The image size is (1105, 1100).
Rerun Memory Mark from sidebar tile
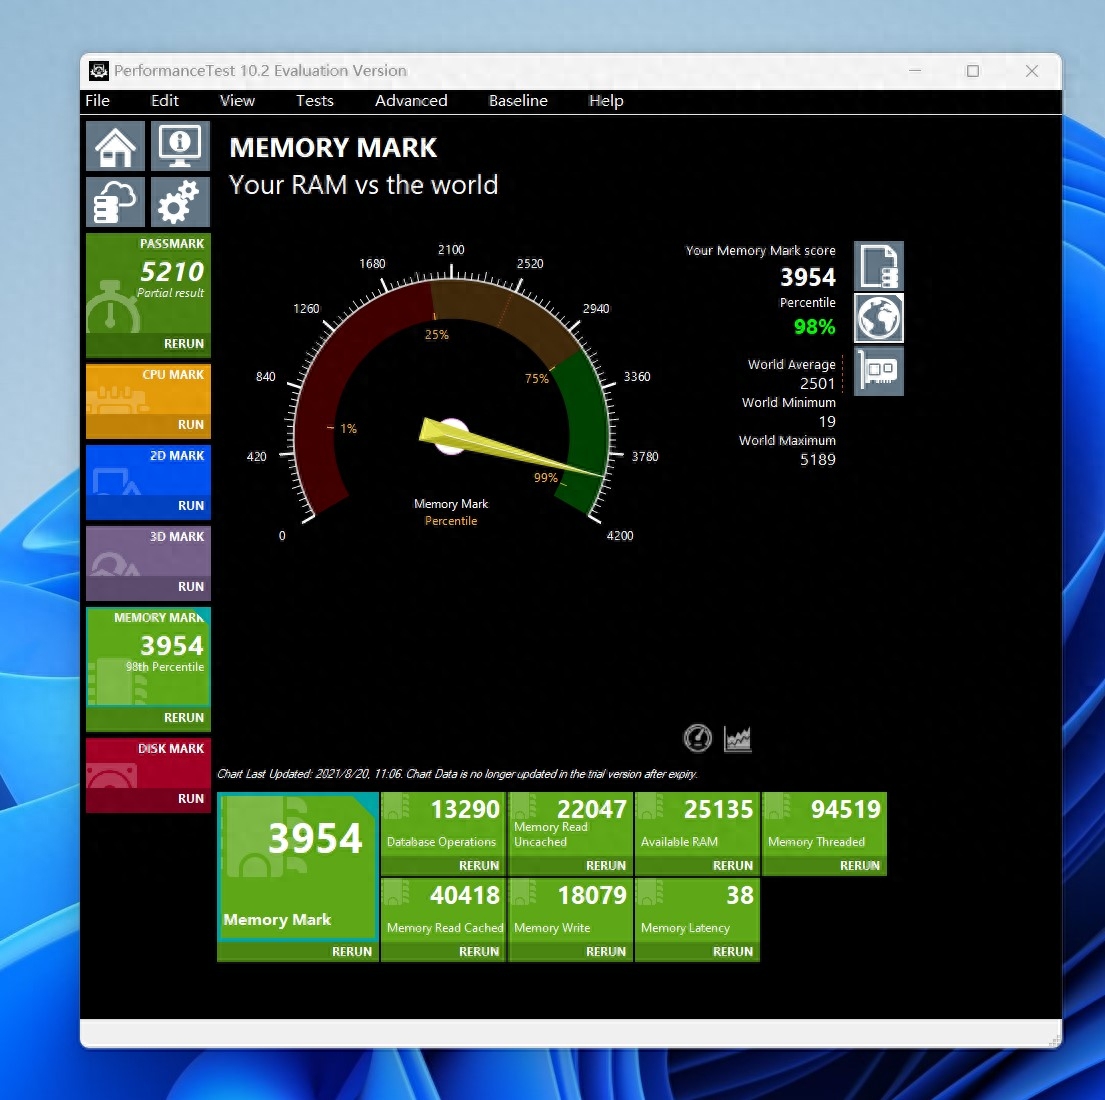tap(183, 717)
